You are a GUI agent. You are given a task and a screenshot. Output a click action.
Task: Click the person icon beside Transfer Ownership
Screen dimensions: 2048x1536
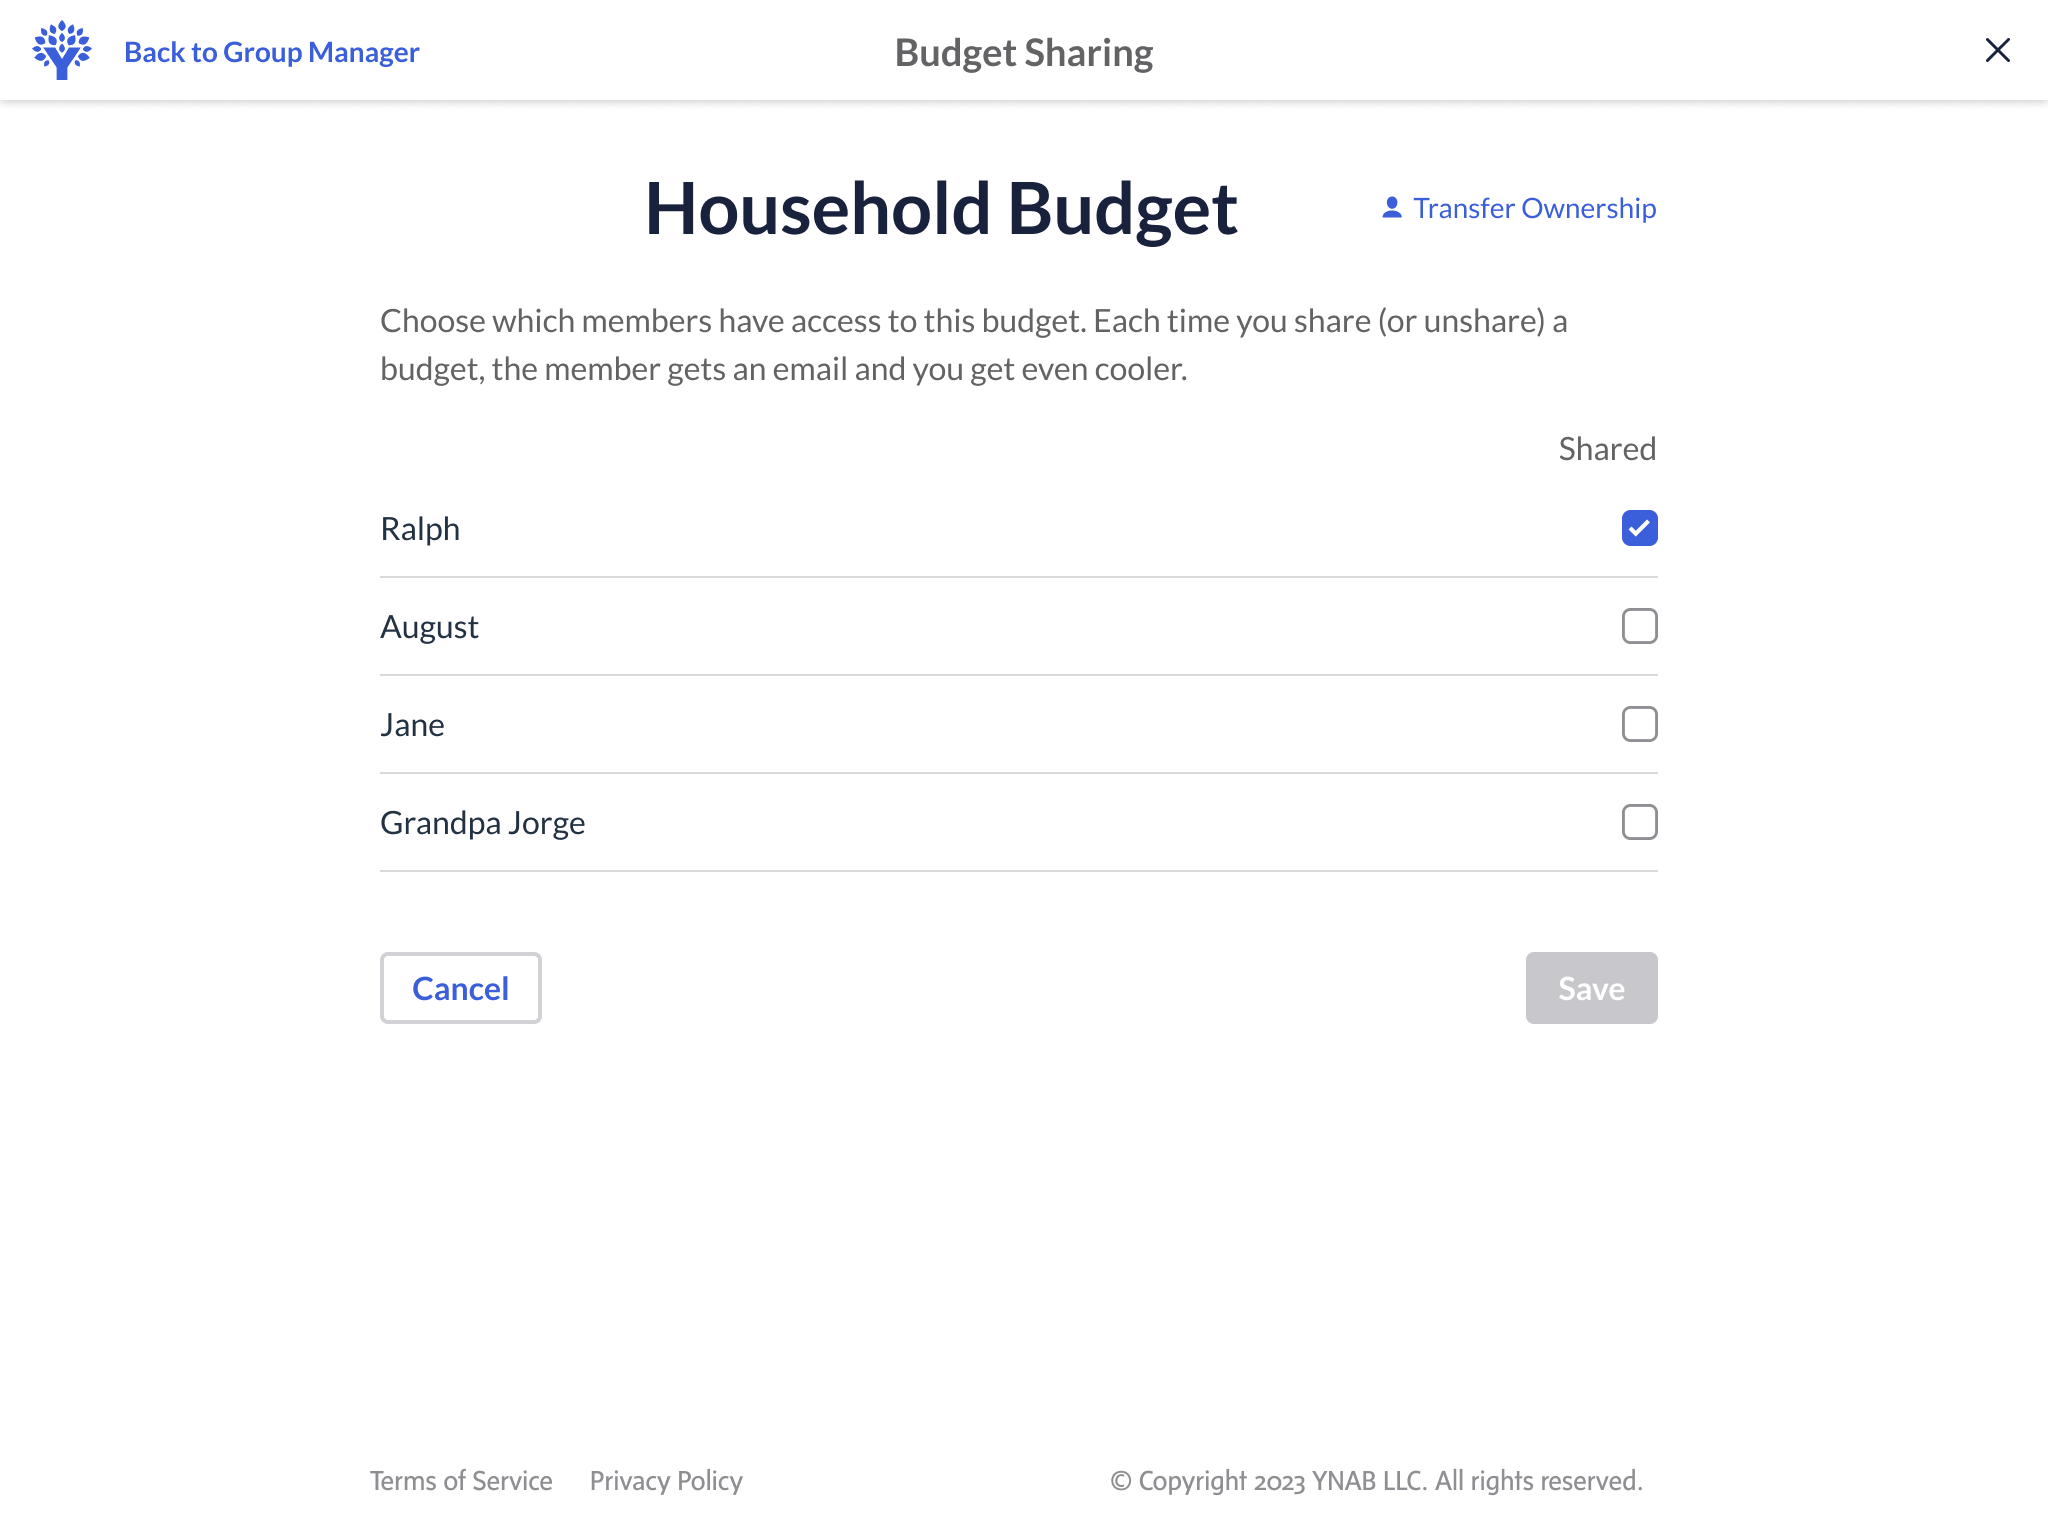1391,208
